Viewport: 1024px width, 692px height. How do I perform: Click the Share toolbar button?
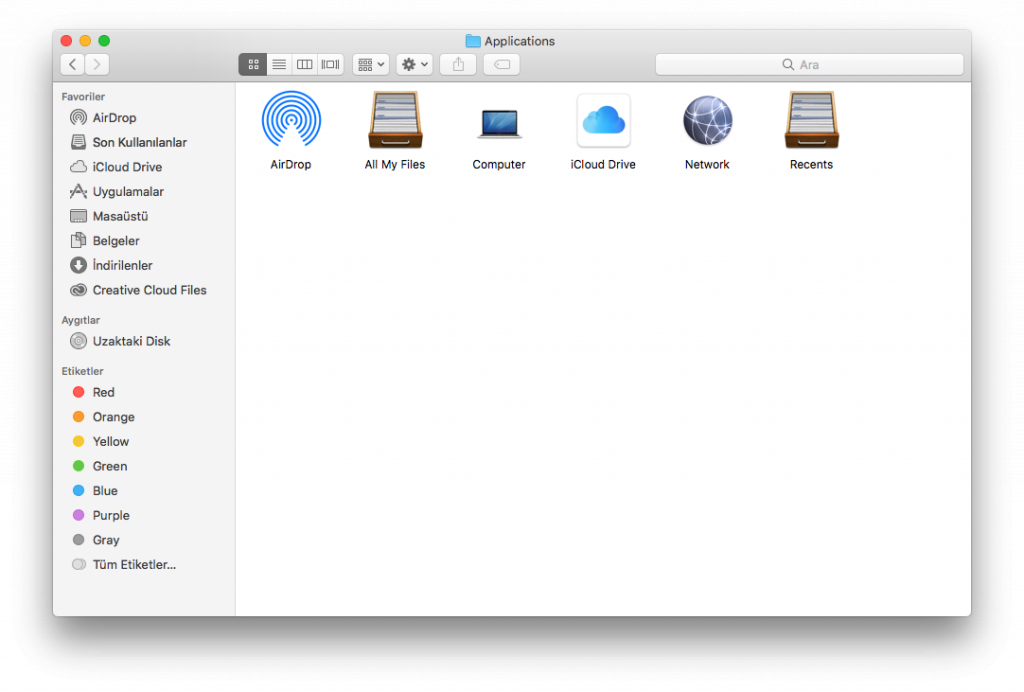point(458,64)
